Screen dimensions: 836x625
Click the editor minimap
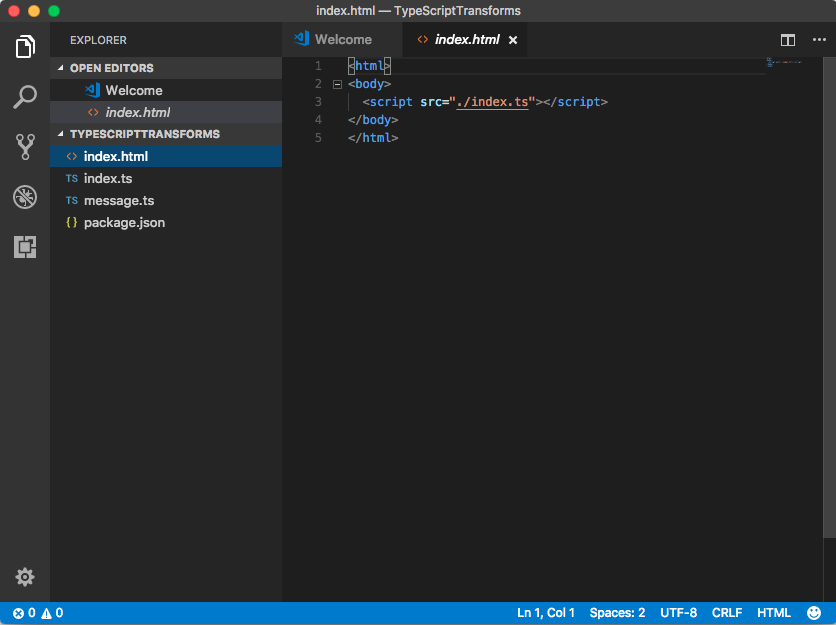(x=785, y=62)
